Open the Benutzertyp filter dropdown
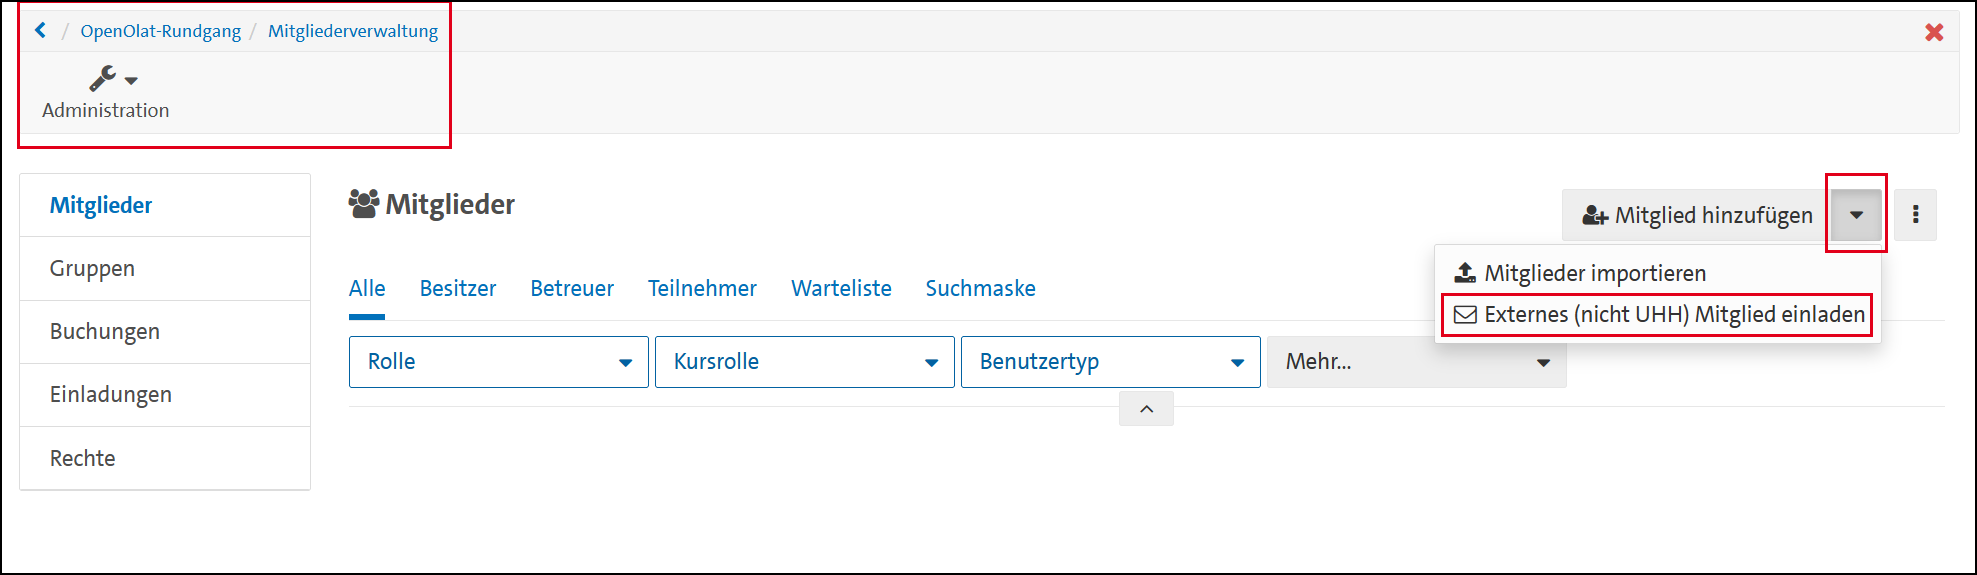1977x575 pixels. (x=1110, y=362)
